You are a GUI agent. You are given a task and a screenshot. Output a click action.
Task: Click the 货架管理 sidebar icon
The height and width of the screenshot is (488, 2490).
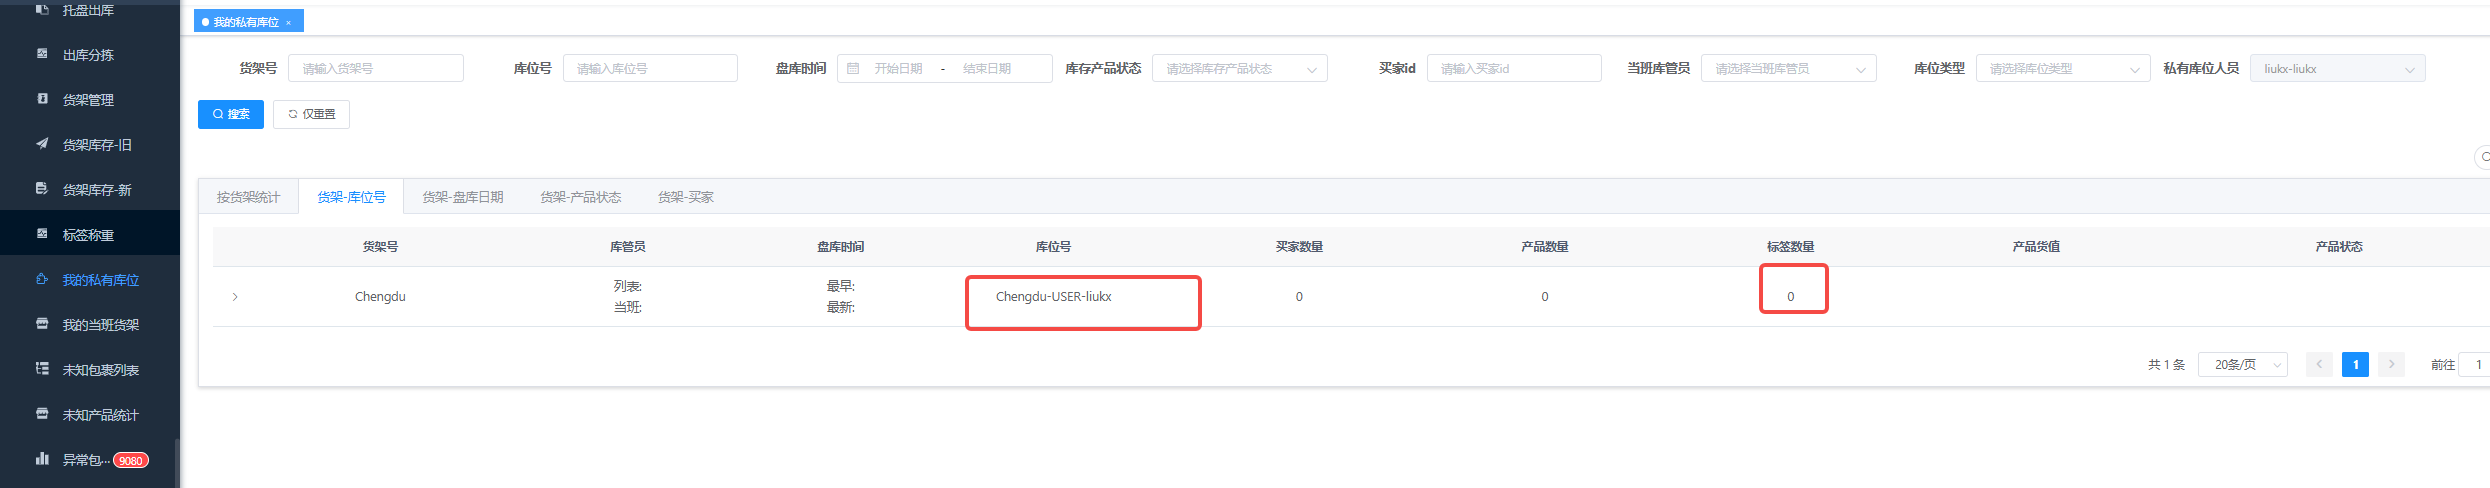point(42,99)
